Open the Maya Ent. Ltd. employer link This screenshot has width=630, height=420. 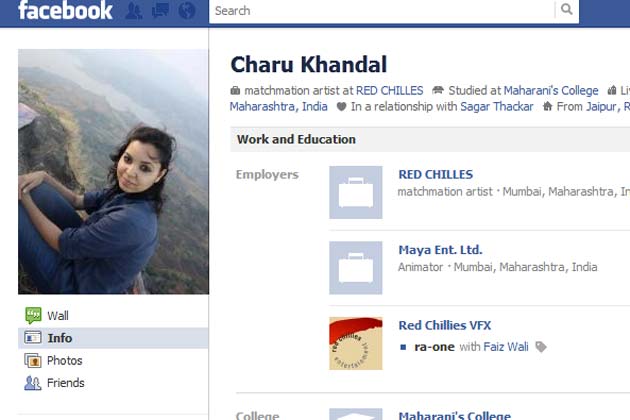coord(440,250)
